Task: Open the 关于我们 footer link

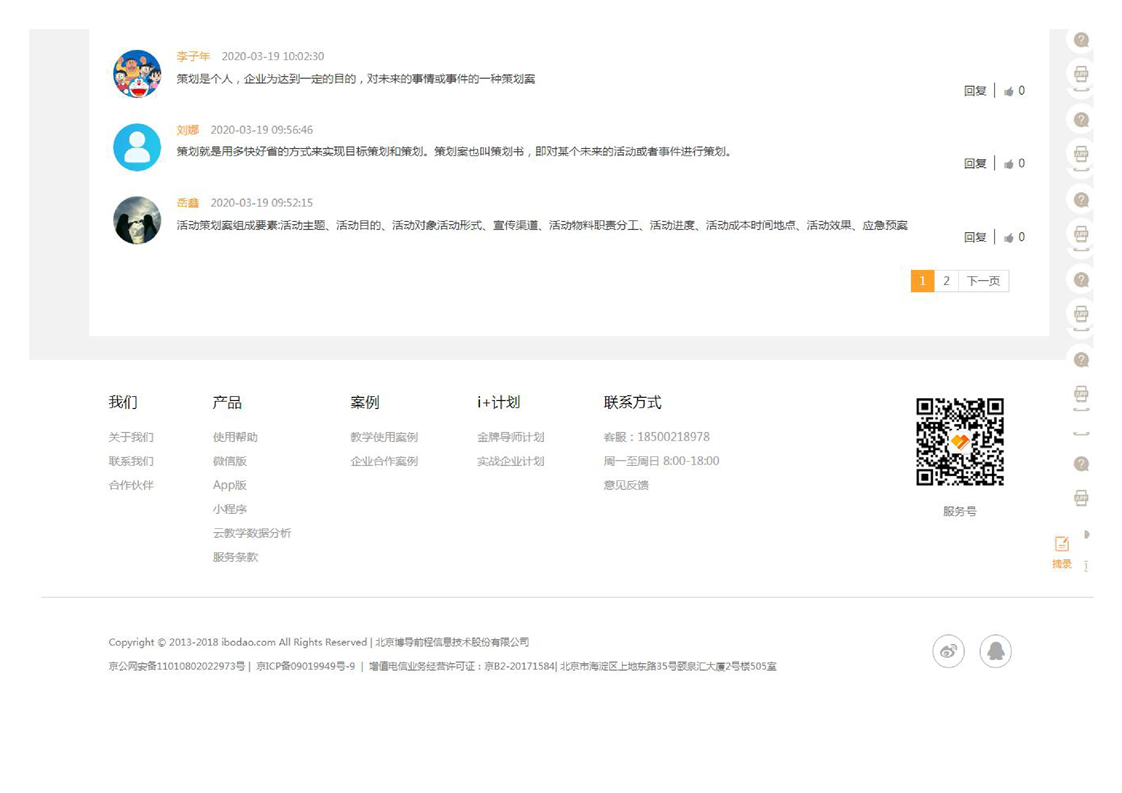Action: tap(131, 437)
